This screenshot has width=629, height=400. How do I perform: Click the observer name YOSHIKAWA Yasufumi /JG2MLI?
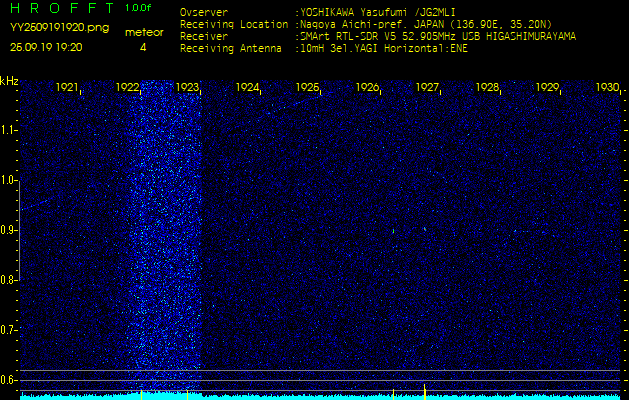point(378,12)
